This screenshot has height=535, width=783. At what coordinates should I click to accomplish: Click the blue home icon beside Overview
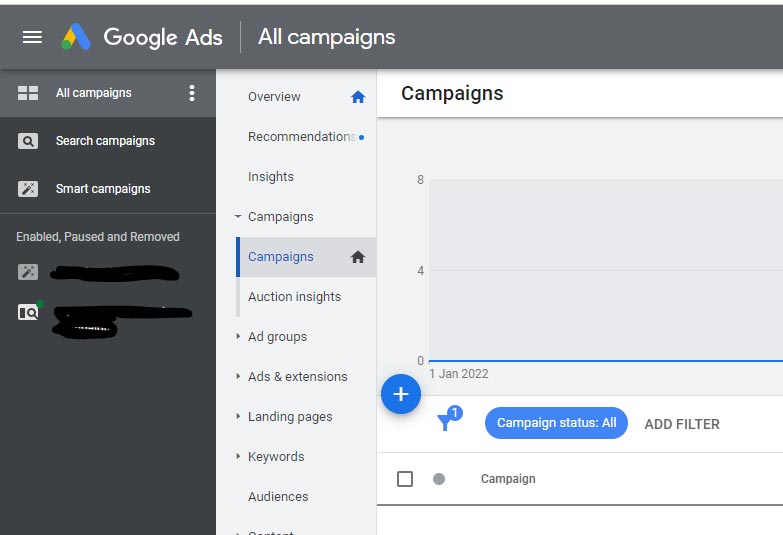point(358,97)
